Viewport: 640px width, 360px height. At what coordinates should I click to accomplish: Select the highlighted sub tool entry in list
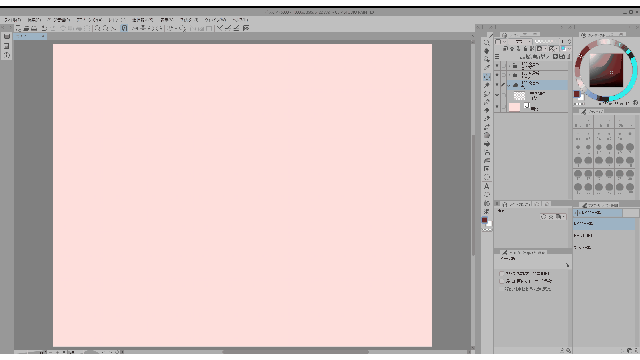[604, 224]
